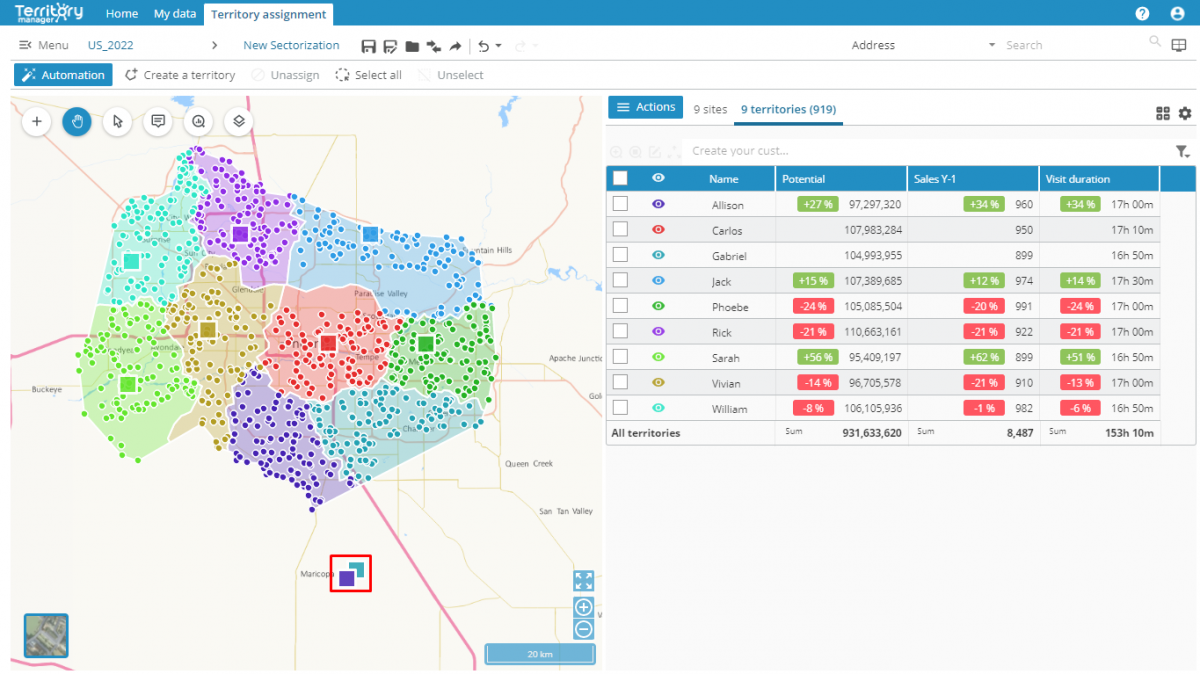Open the table filter dropdown
Image resolution: width=1200 pixels, height=674 pixels.
tap(1182, 151)
